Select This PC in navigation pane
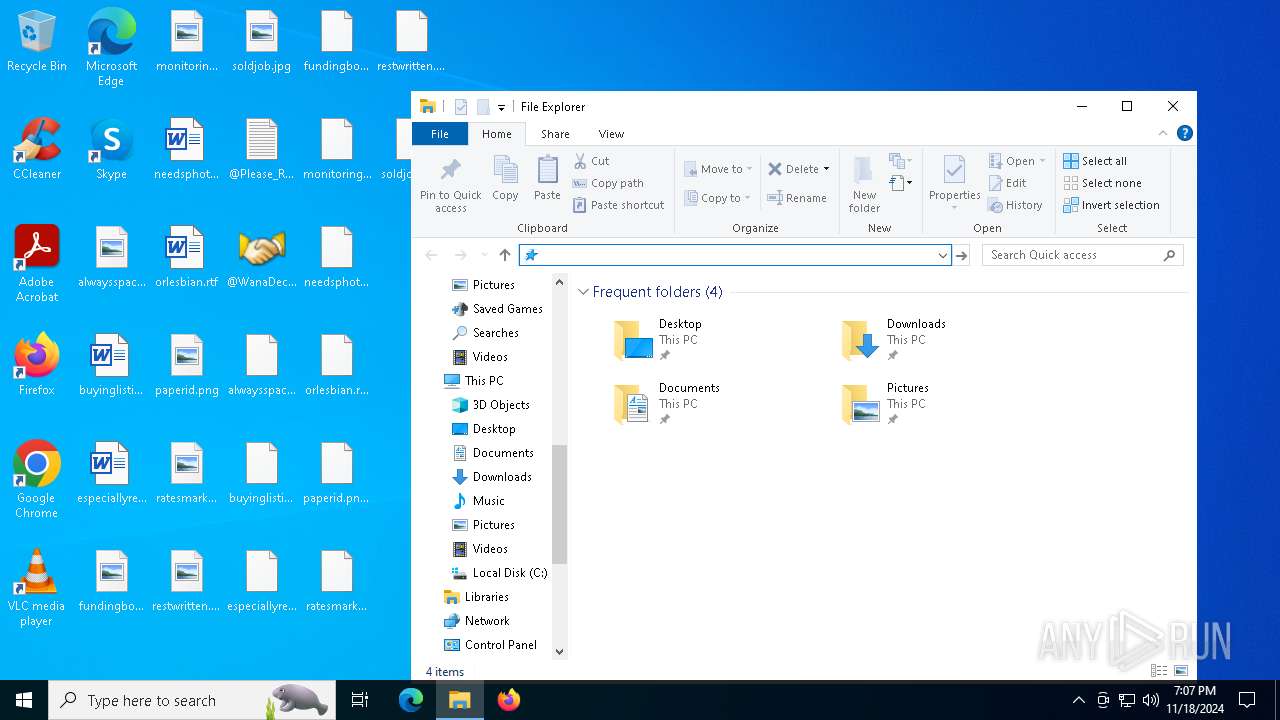The width and height of the screenshot is (1280, 720). tap(484, 381)
